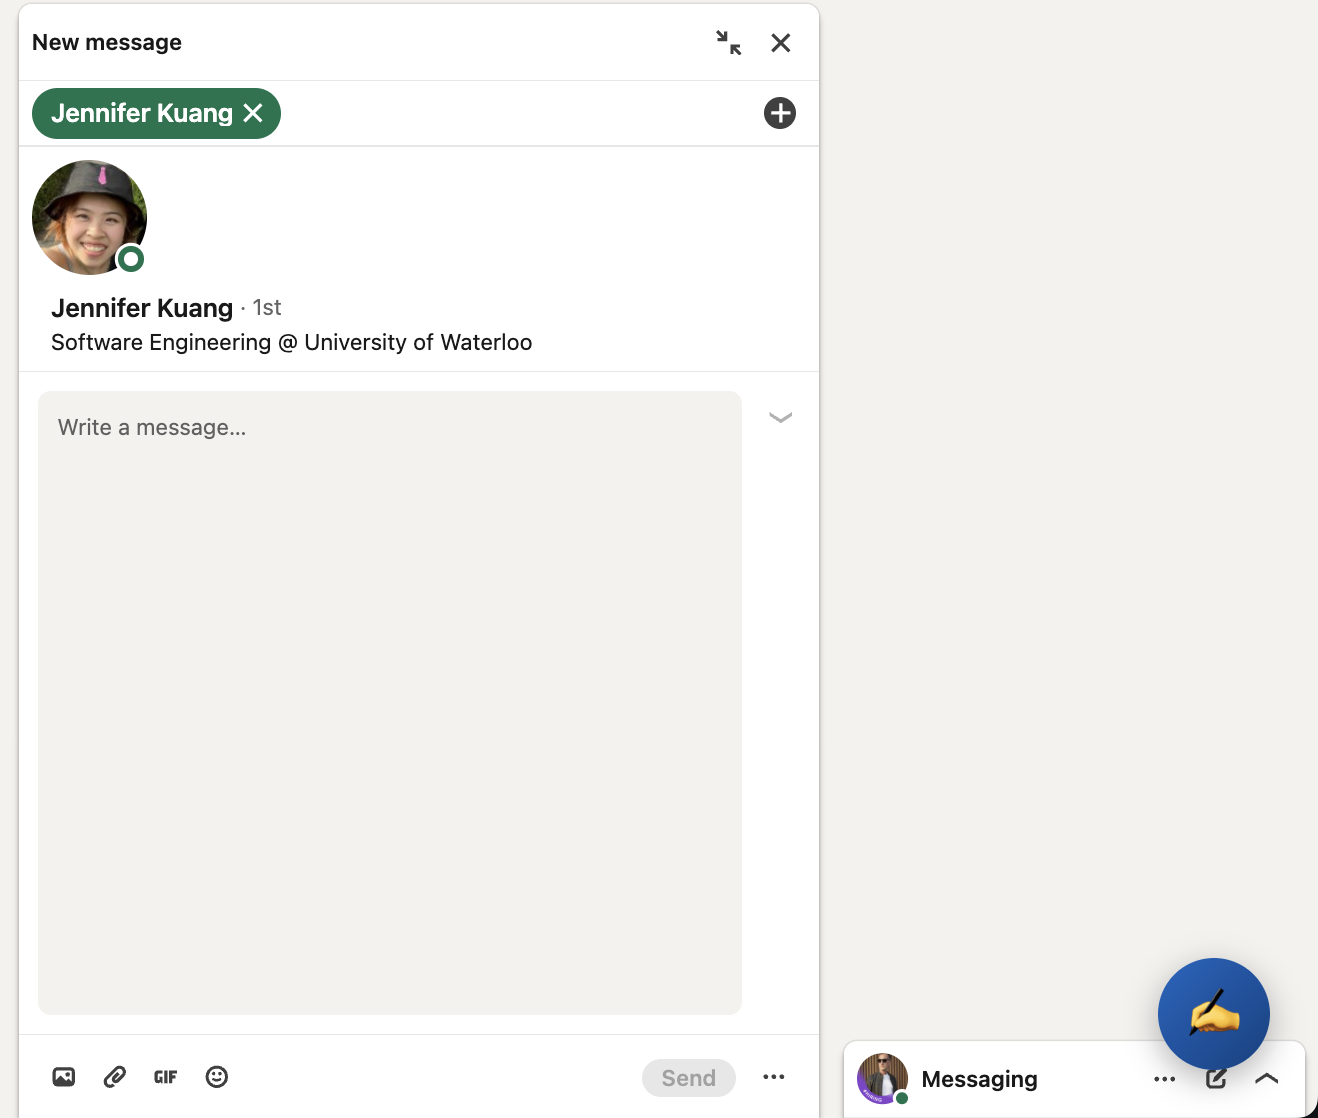
Task: Click the blue writing hand floating button
Action: [1214, 1014]
